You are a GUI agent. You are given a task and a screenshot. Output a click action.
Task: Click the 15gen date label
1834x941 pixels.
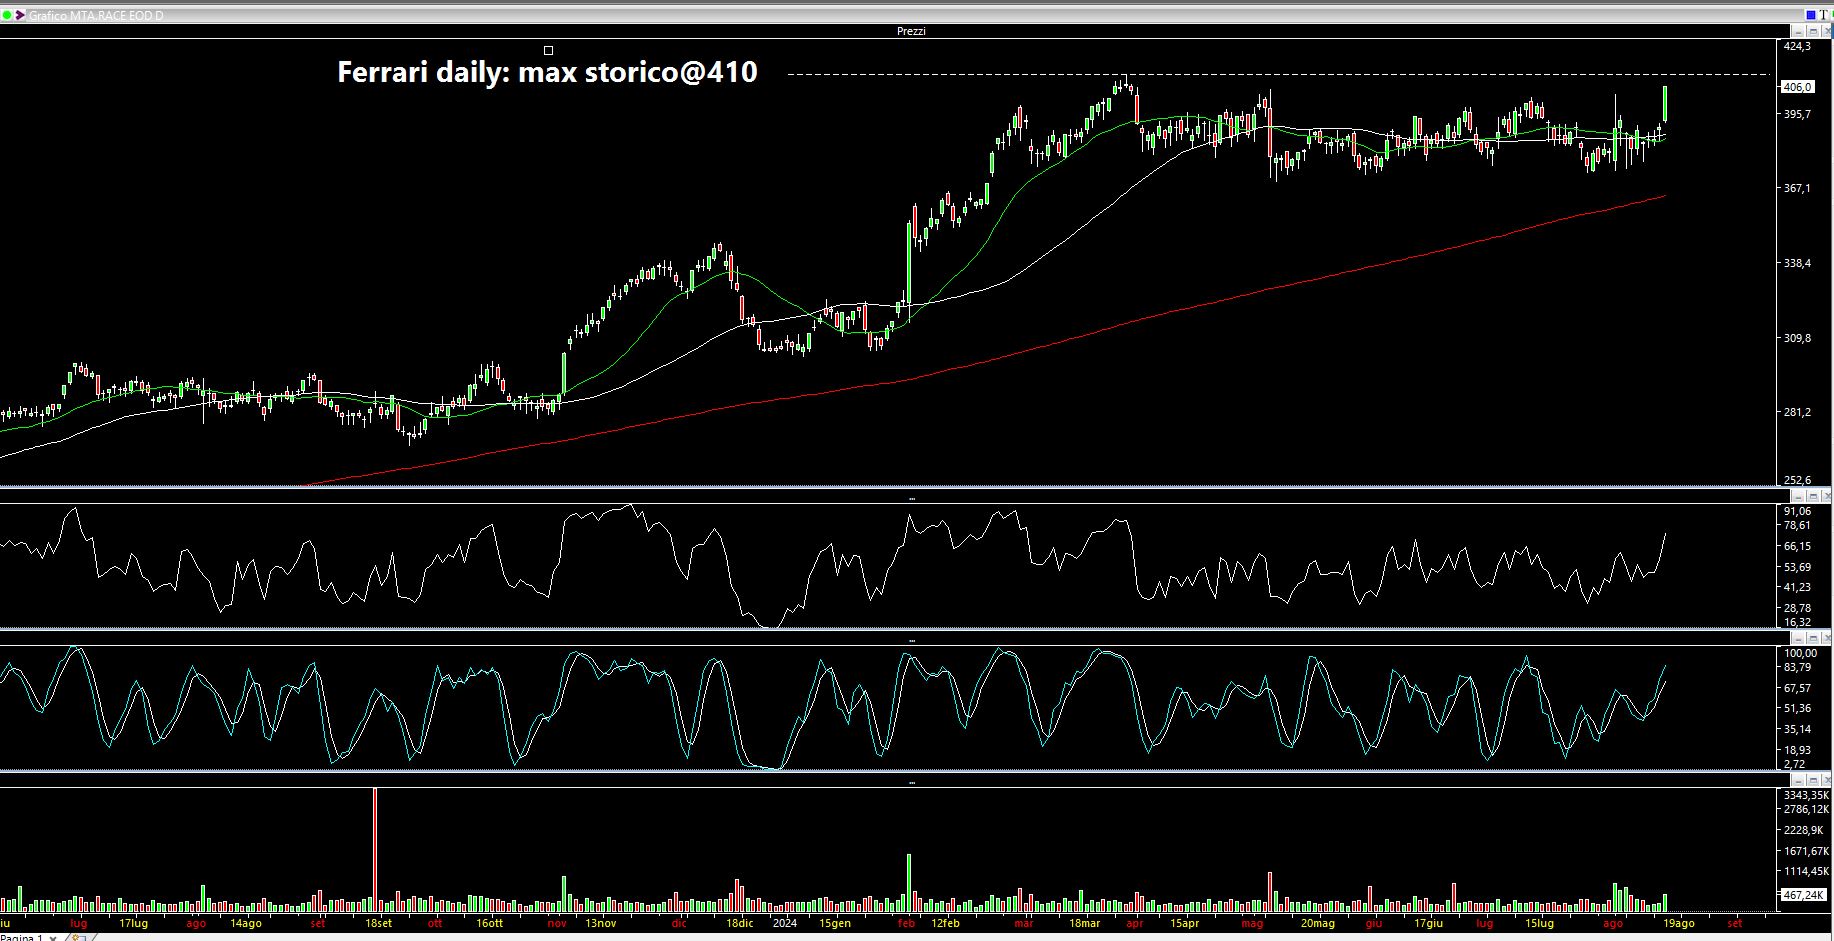click(x=835, y=923)
